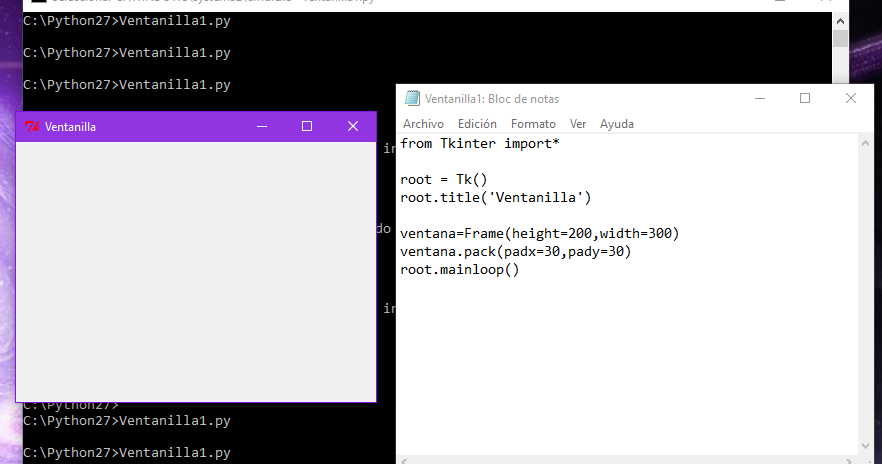This screenshot has width=882, height=464.
Task: Click 'Ventanilla1: Bloc de notas' title text
Action: coord(492,99)
